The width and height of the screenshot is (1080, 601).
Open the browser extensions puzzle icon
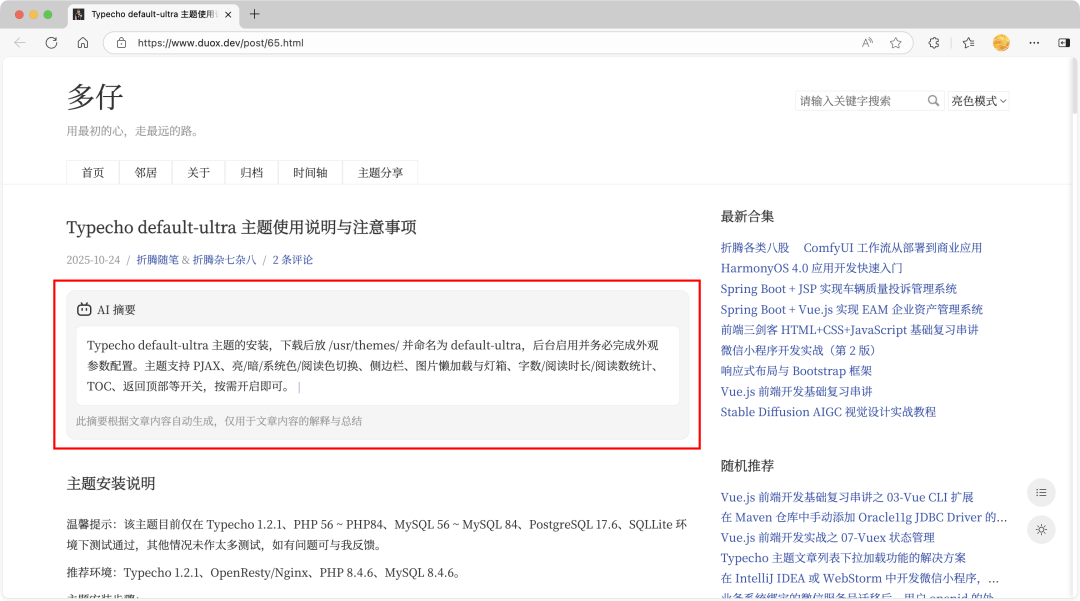934,43
